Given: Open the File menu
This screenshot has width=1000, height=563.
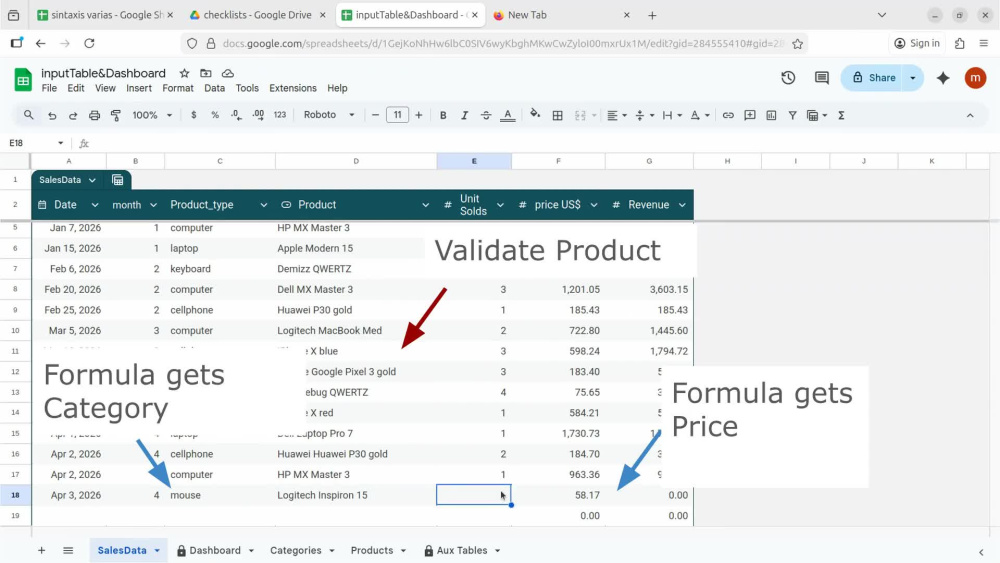Looking at the screenshot, I should click(49, 88).
